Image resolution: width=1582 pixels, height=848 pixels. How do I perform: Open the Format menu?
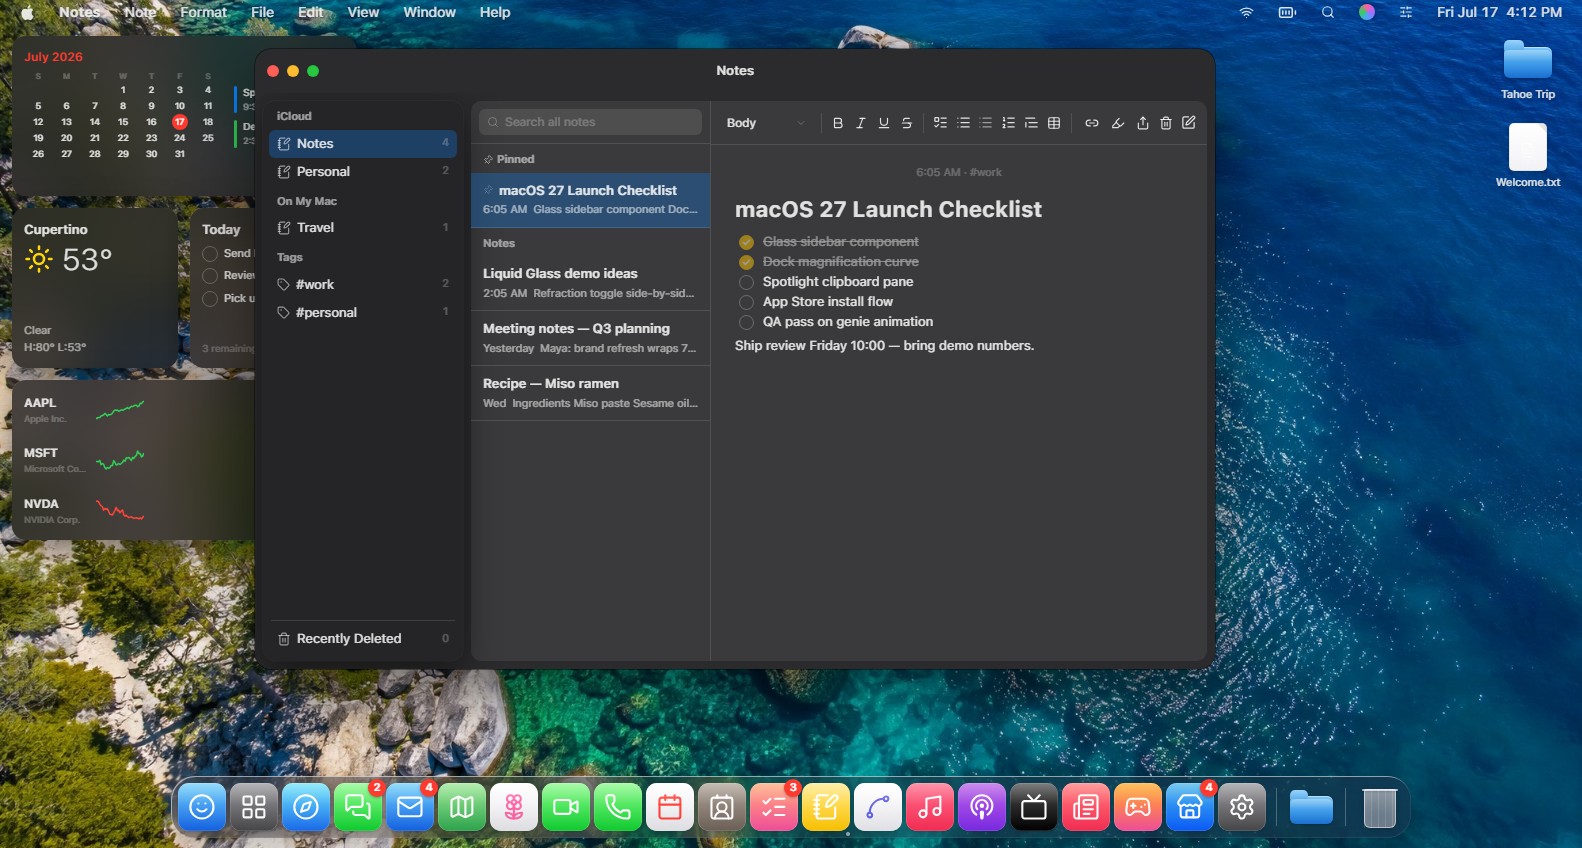(203, 12)
